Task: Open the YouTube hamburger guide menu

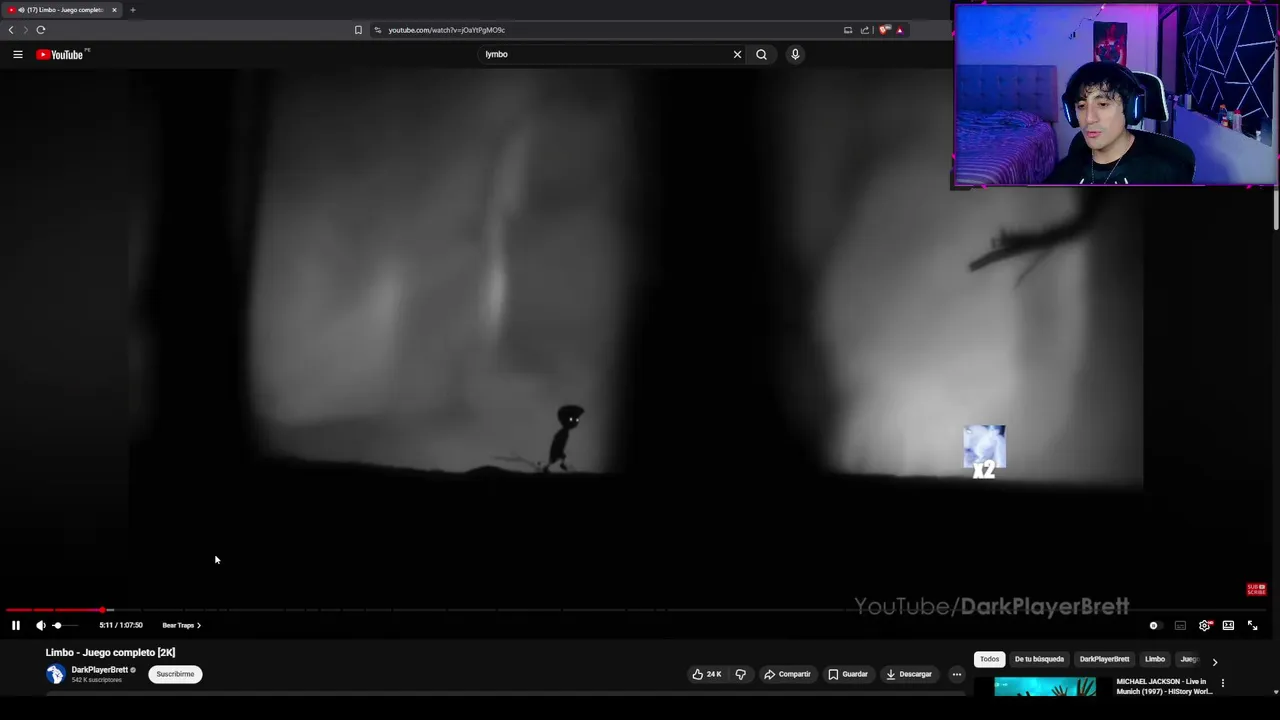Action: click(18, 54)
